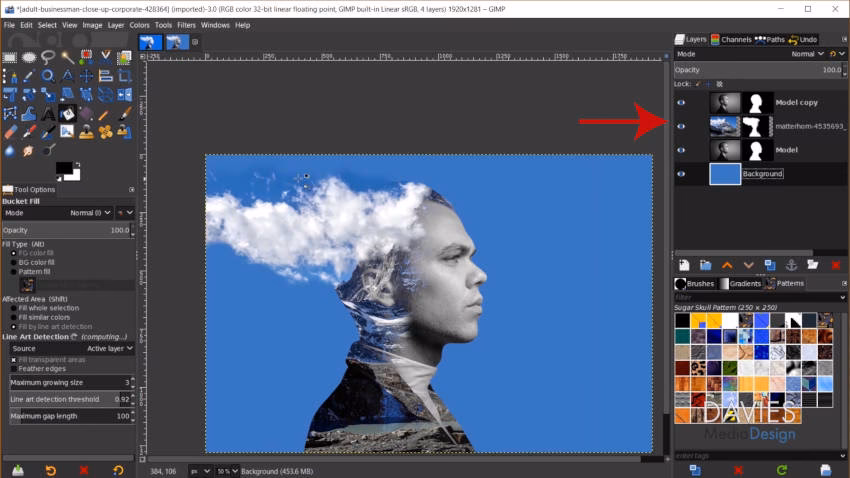The image size is (850, 478).
Task: Select the Text tool
Action: 48,114
